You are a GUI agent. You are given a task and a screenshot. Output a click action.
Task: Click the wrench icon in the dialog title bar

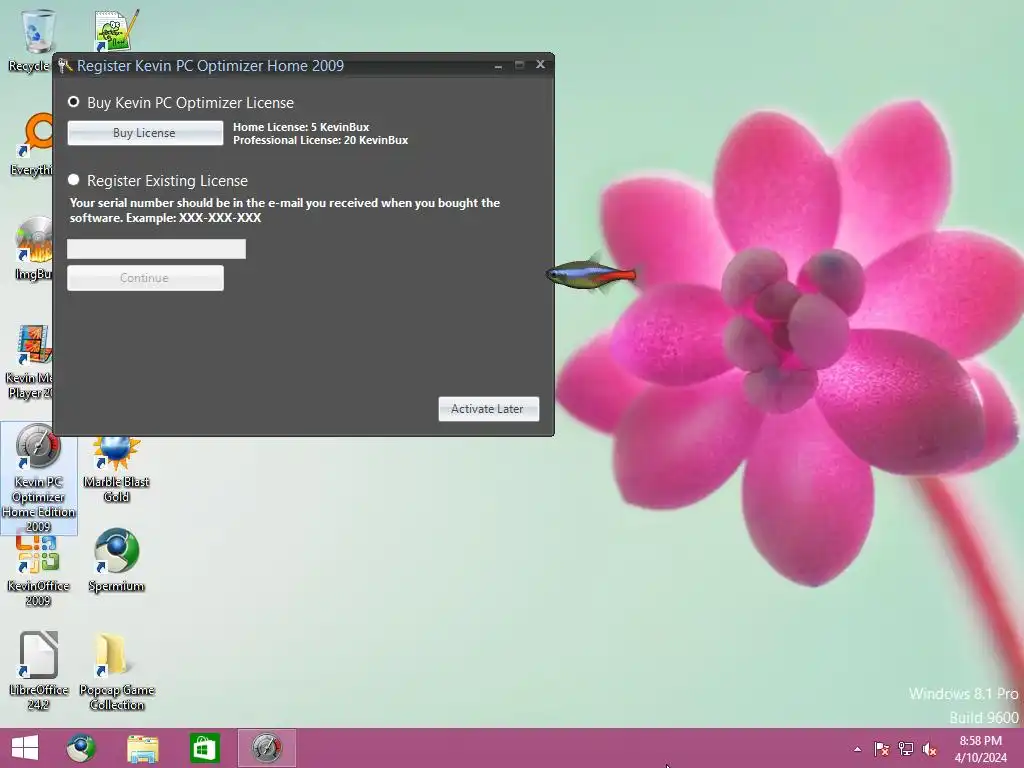[65, 65]
